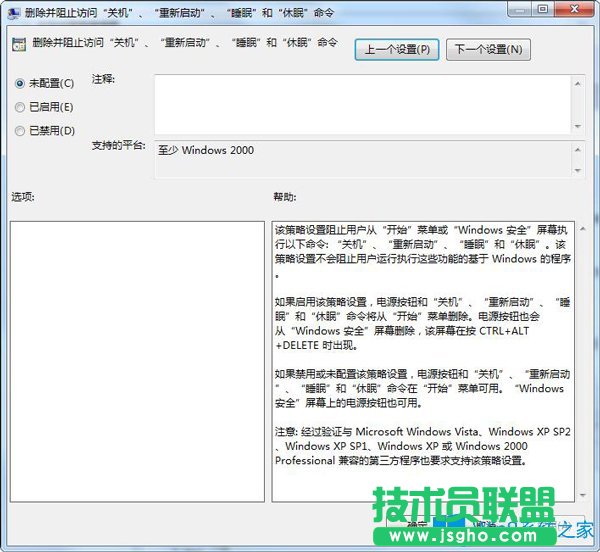Select the 已禁用(D) radio button
The width and height of the screenshot is (600, 552).
pos(20,131)
